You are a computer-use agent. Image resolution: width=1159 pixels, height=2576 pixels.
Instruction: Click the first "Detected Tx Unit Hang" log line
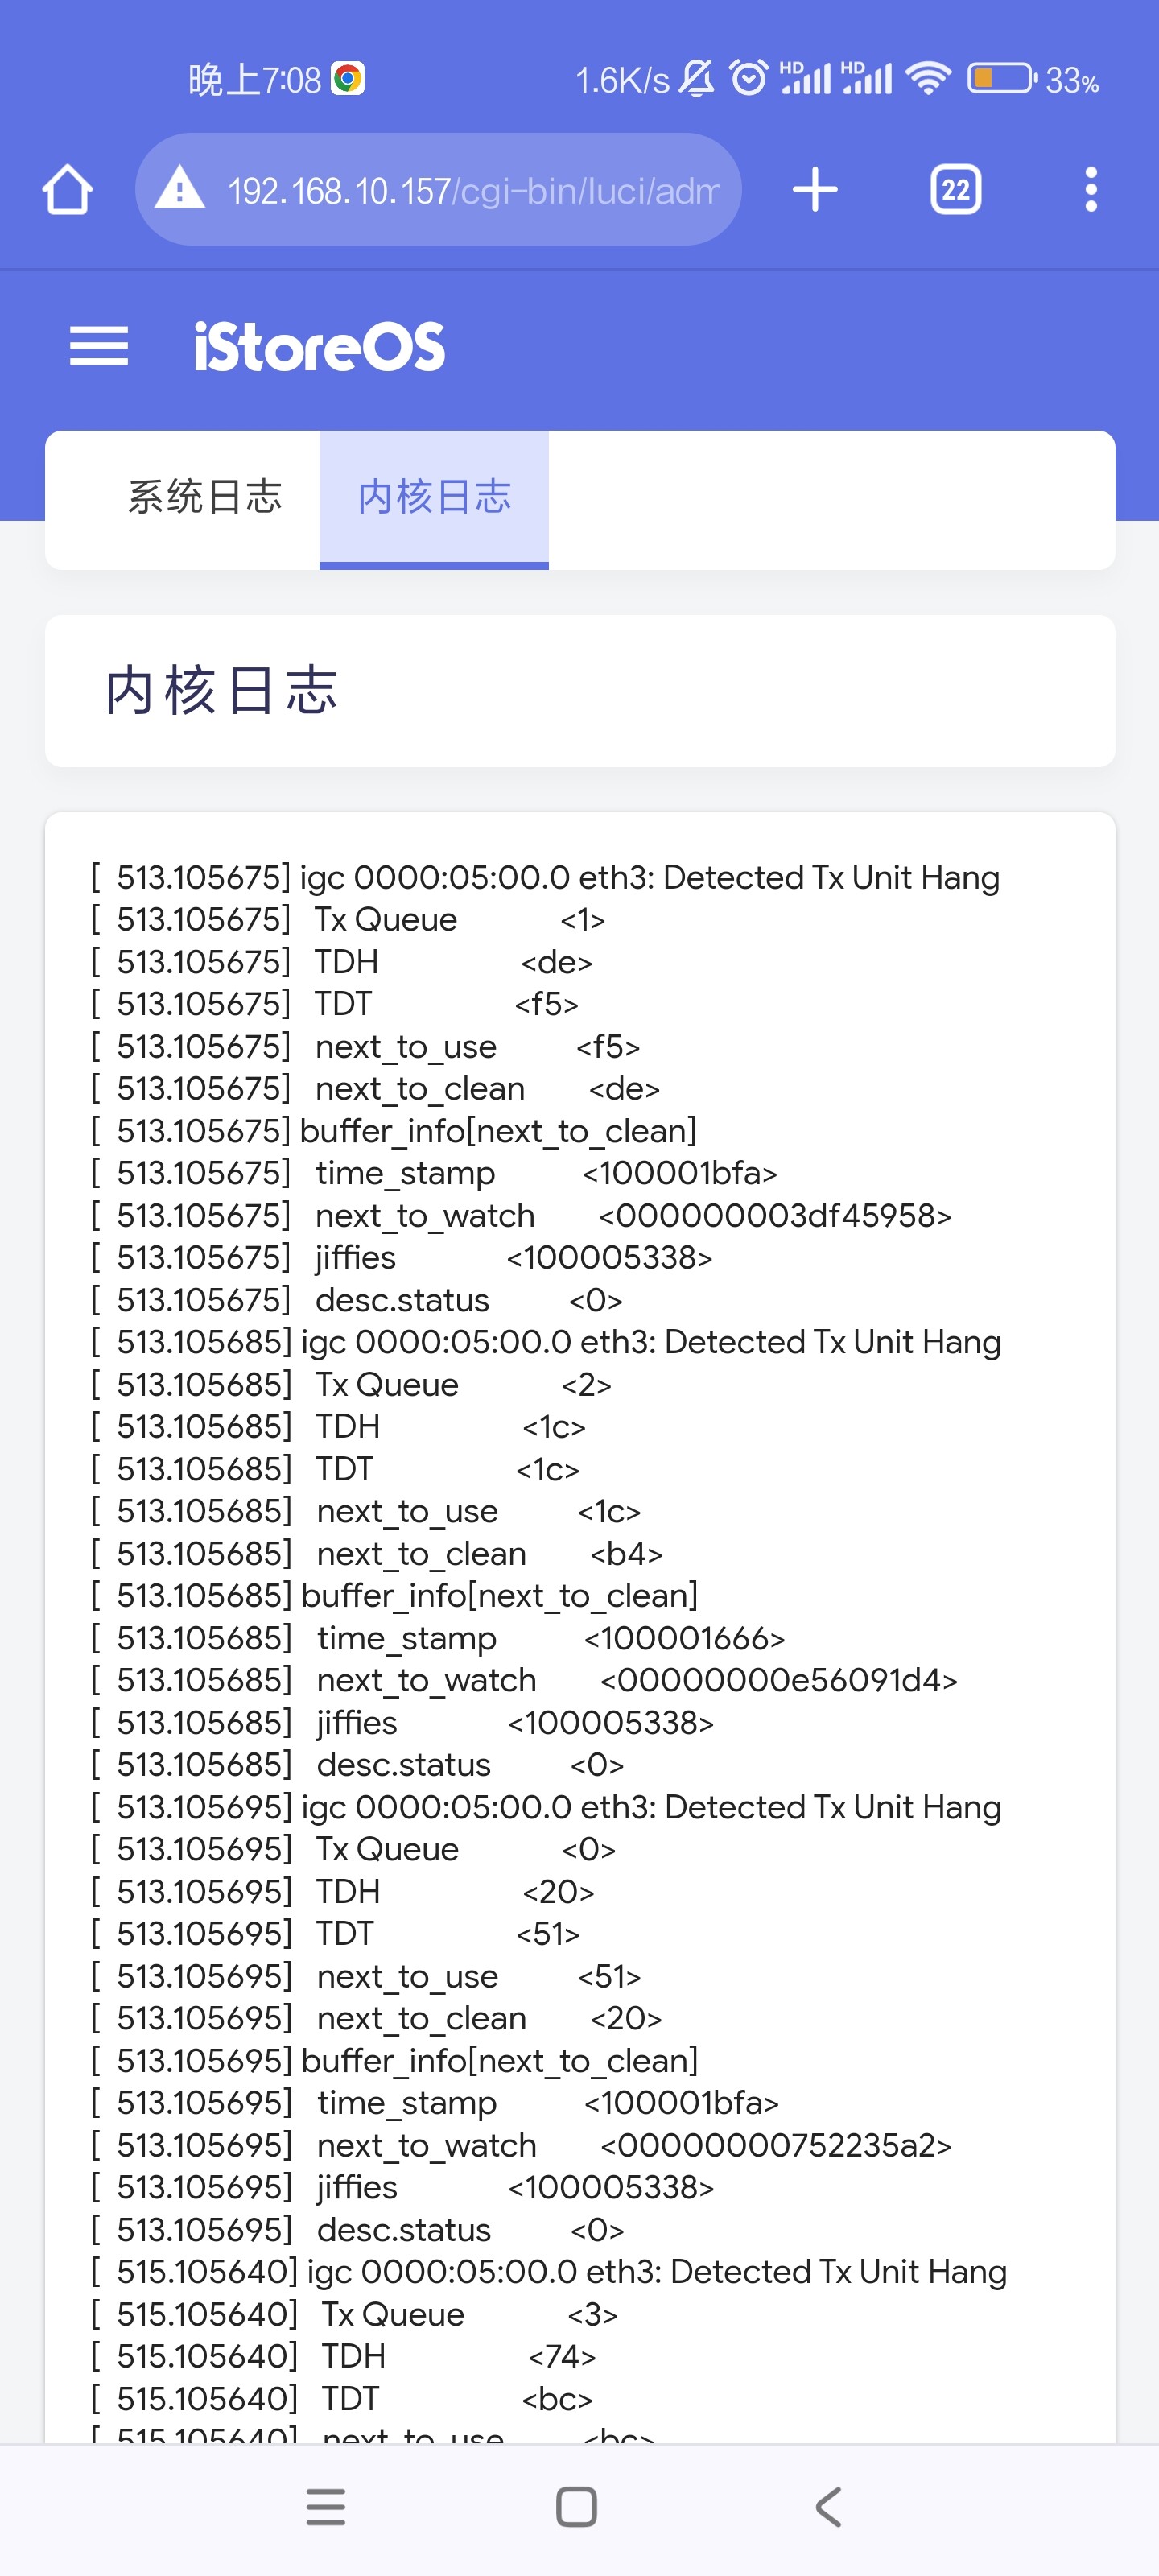pos(546,877)
